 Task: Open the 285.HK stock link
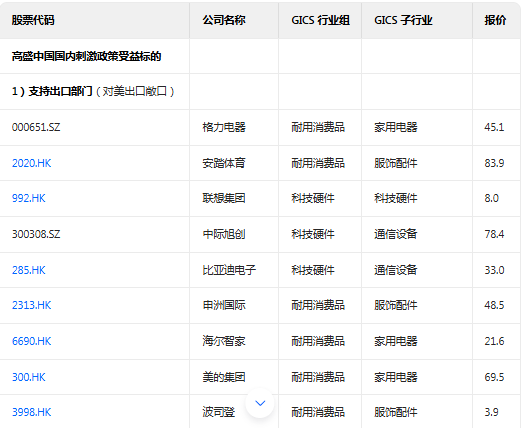click(x=29, y=270)
